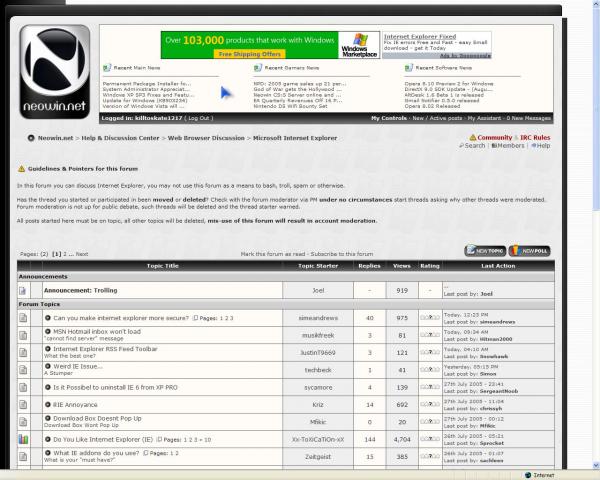Click the Recent Main News icon
The width and height of the screenshot is (600, 480).
pos(107,68)
